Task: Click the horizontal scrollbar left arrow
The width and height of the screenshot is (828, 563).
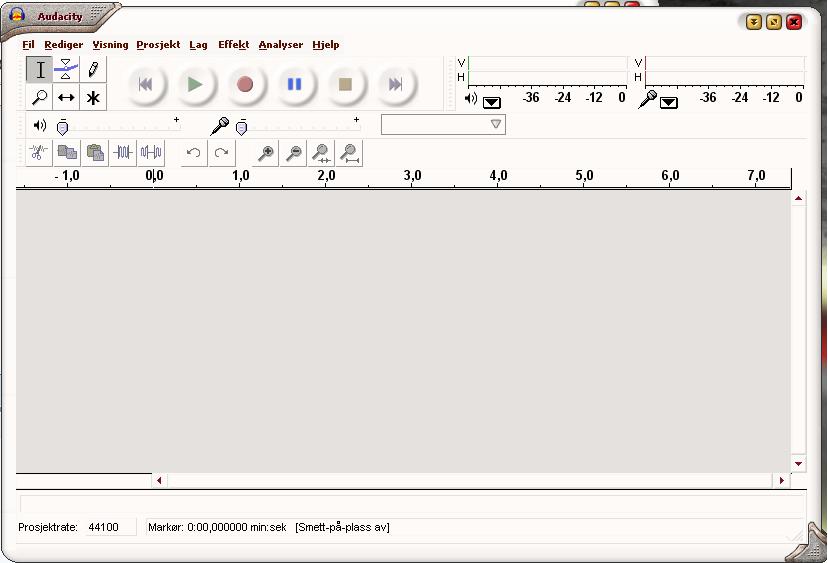Action: 159,480
